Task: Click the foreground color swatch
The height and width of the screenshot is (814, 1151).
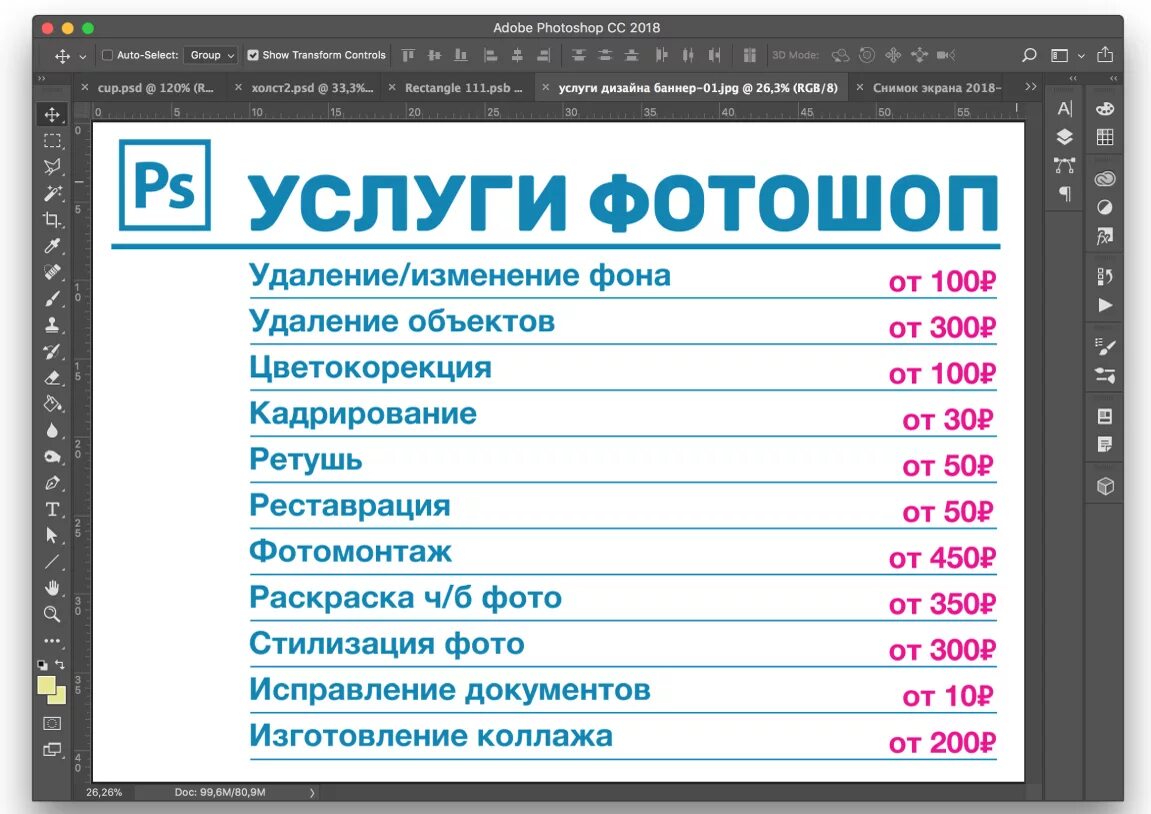Action: 46,686
